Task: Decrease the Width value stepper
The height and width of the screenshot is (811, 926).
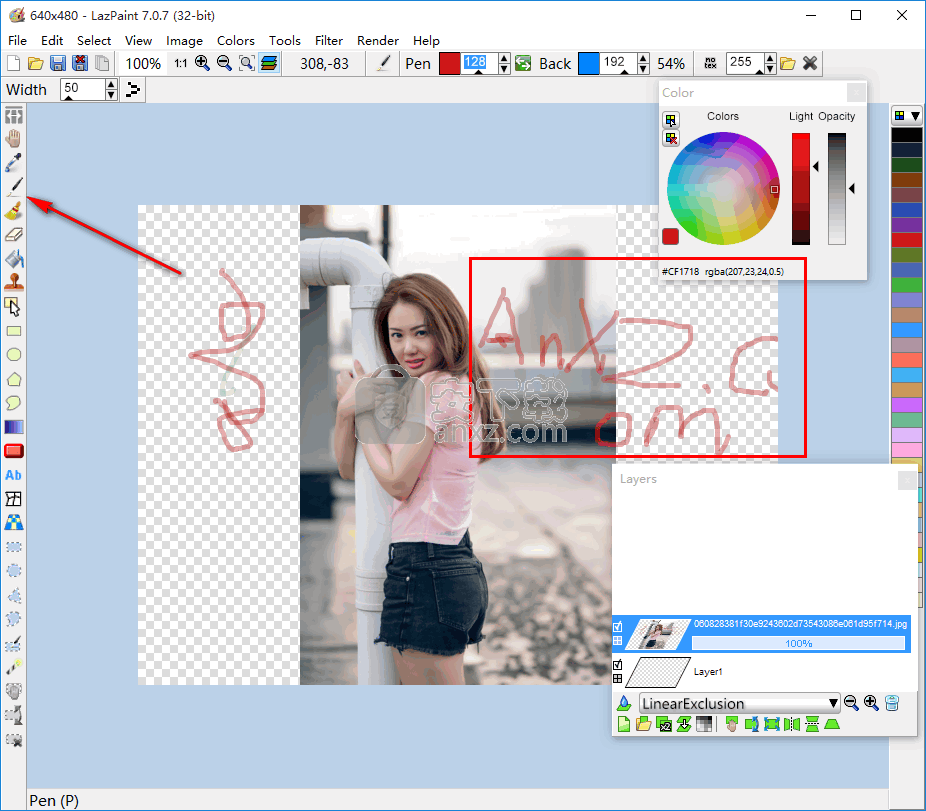Action: (111, 95)
